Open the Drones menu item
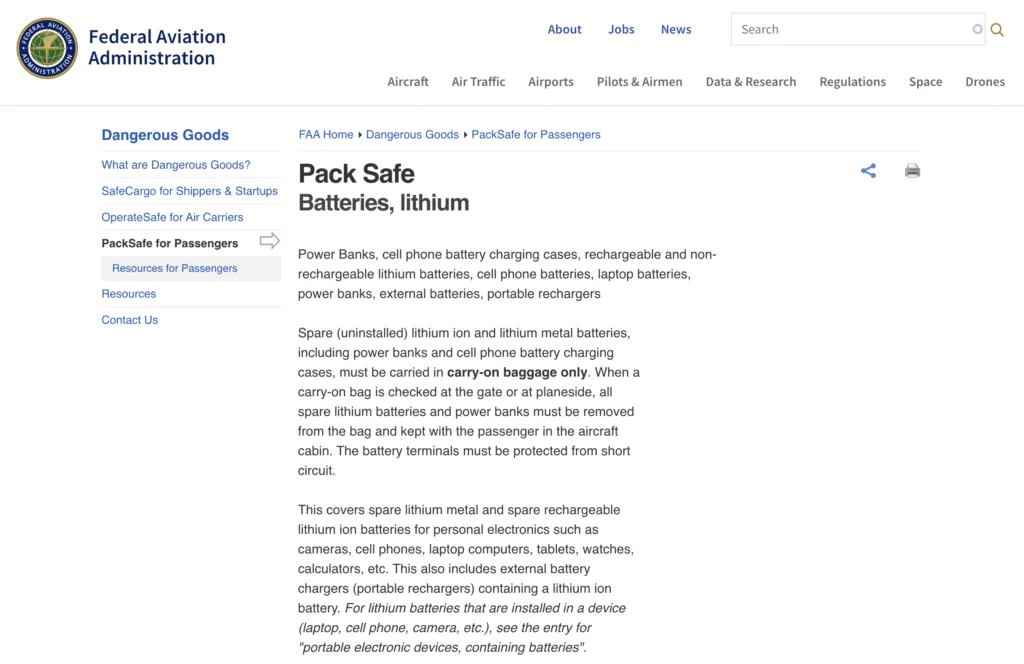 coord(985,82)
